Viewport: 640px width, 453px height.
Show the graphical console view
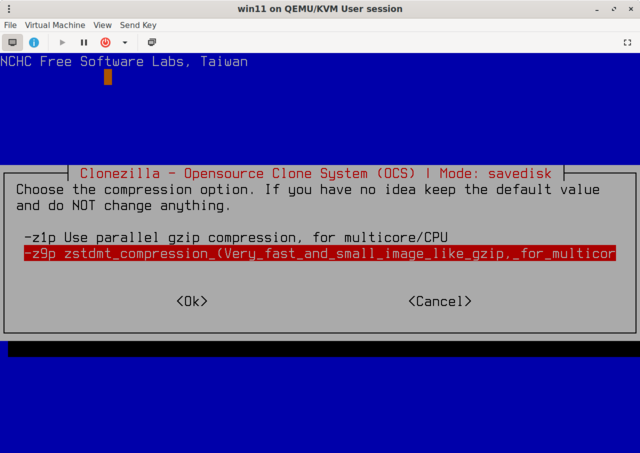pos(13,42)
